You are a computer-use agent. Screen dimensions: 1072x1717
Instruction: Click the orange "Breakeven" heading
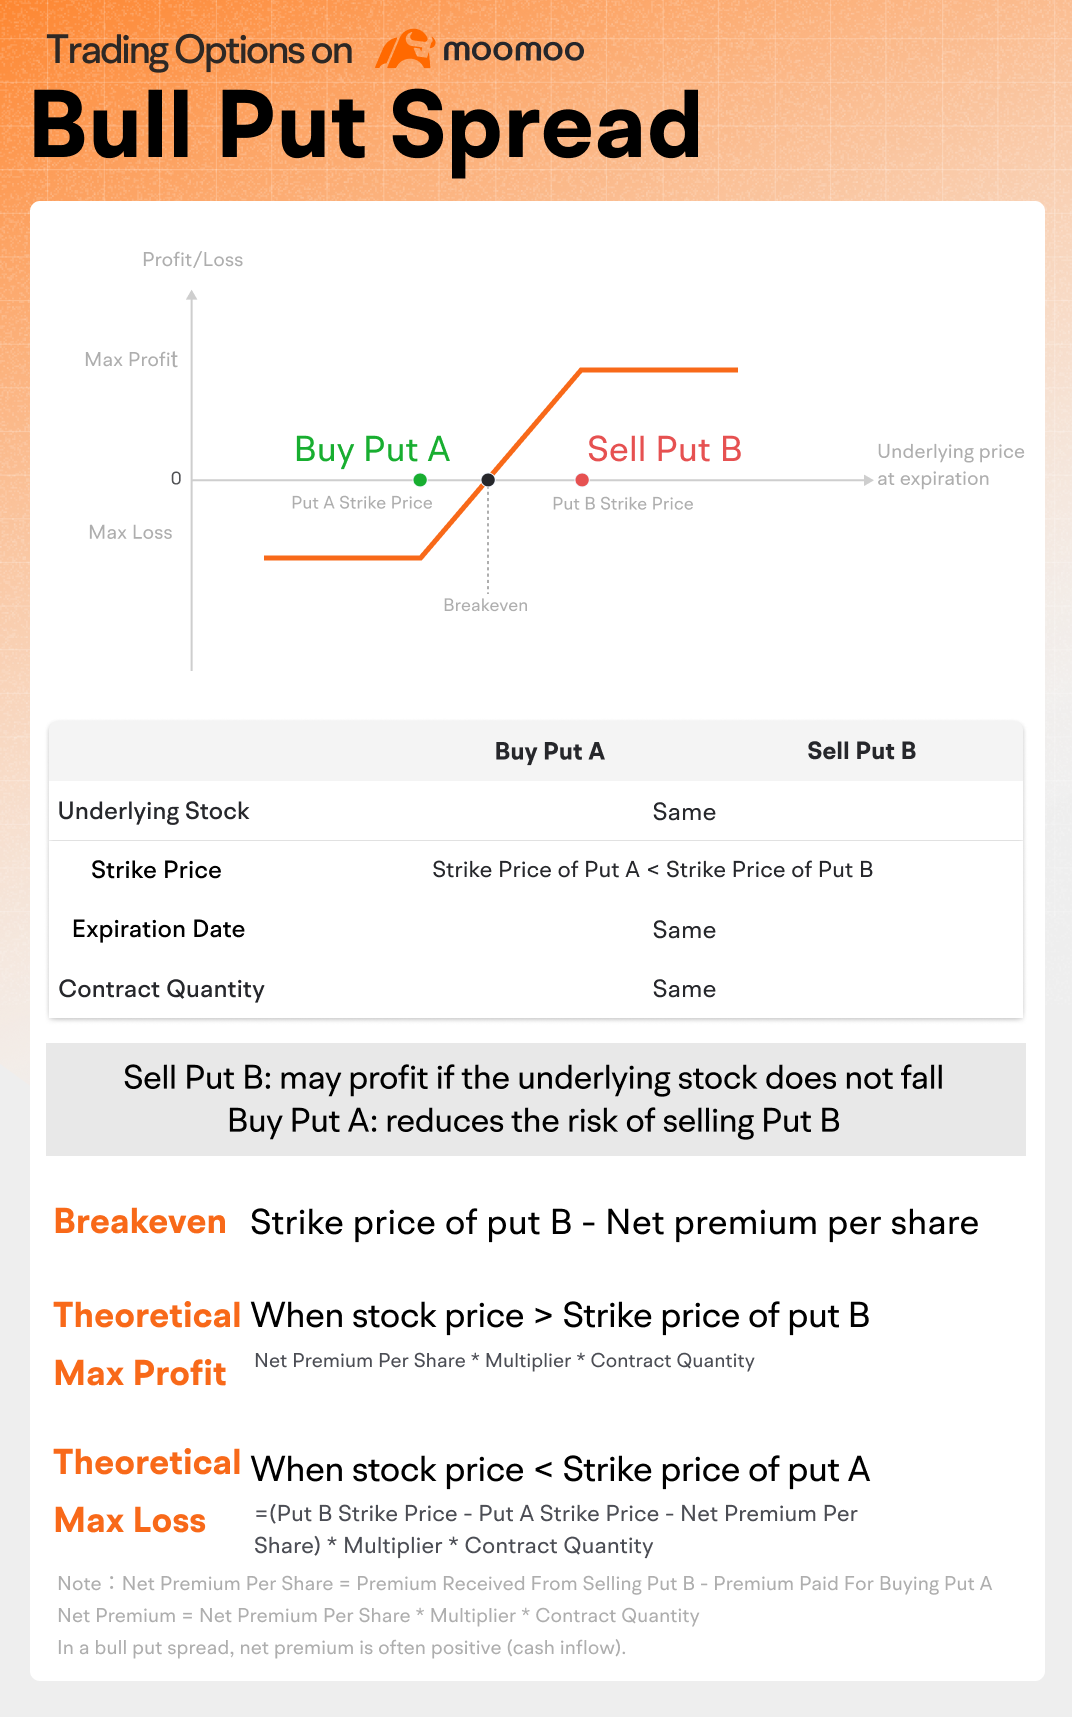click(140, 1222)
